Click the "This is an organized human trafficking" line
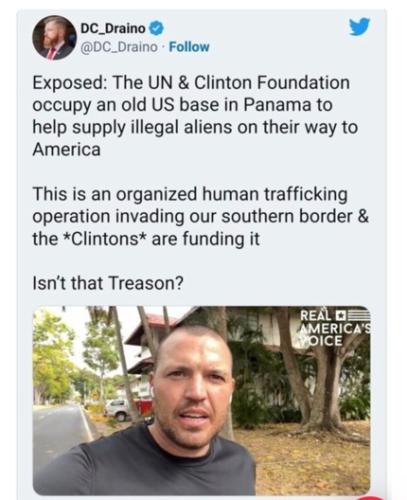This screenshot has width=407, height=500. click(190, 194)
